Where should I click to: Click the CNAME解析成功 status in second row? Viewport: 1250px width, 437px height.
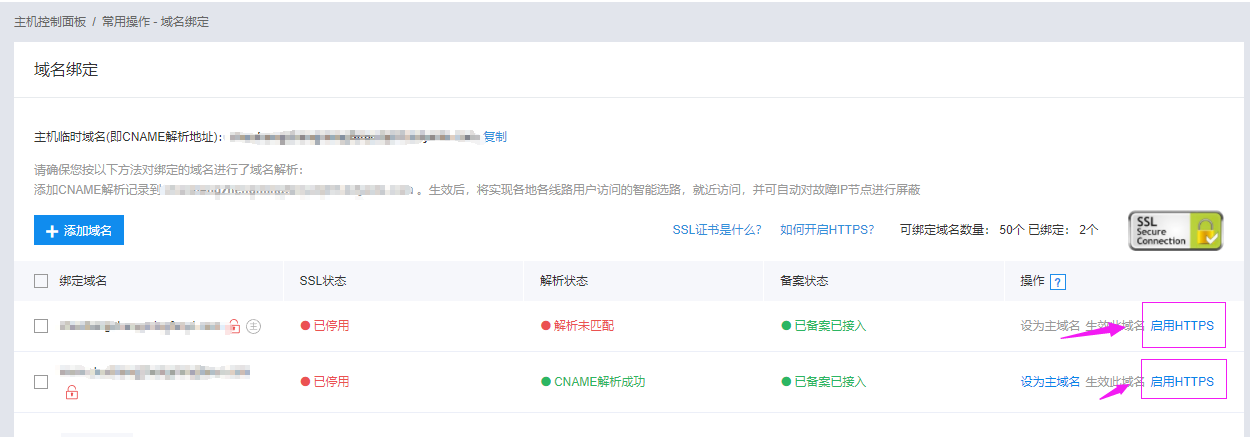(599, 382)
